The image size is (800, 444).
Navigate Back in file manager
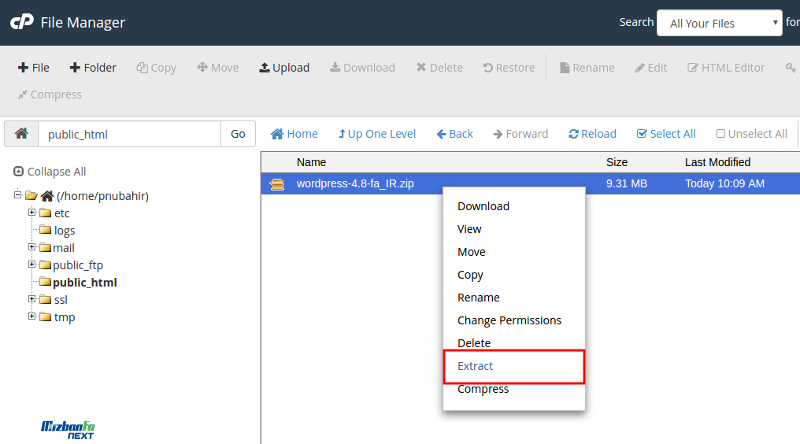click(454, 134)
